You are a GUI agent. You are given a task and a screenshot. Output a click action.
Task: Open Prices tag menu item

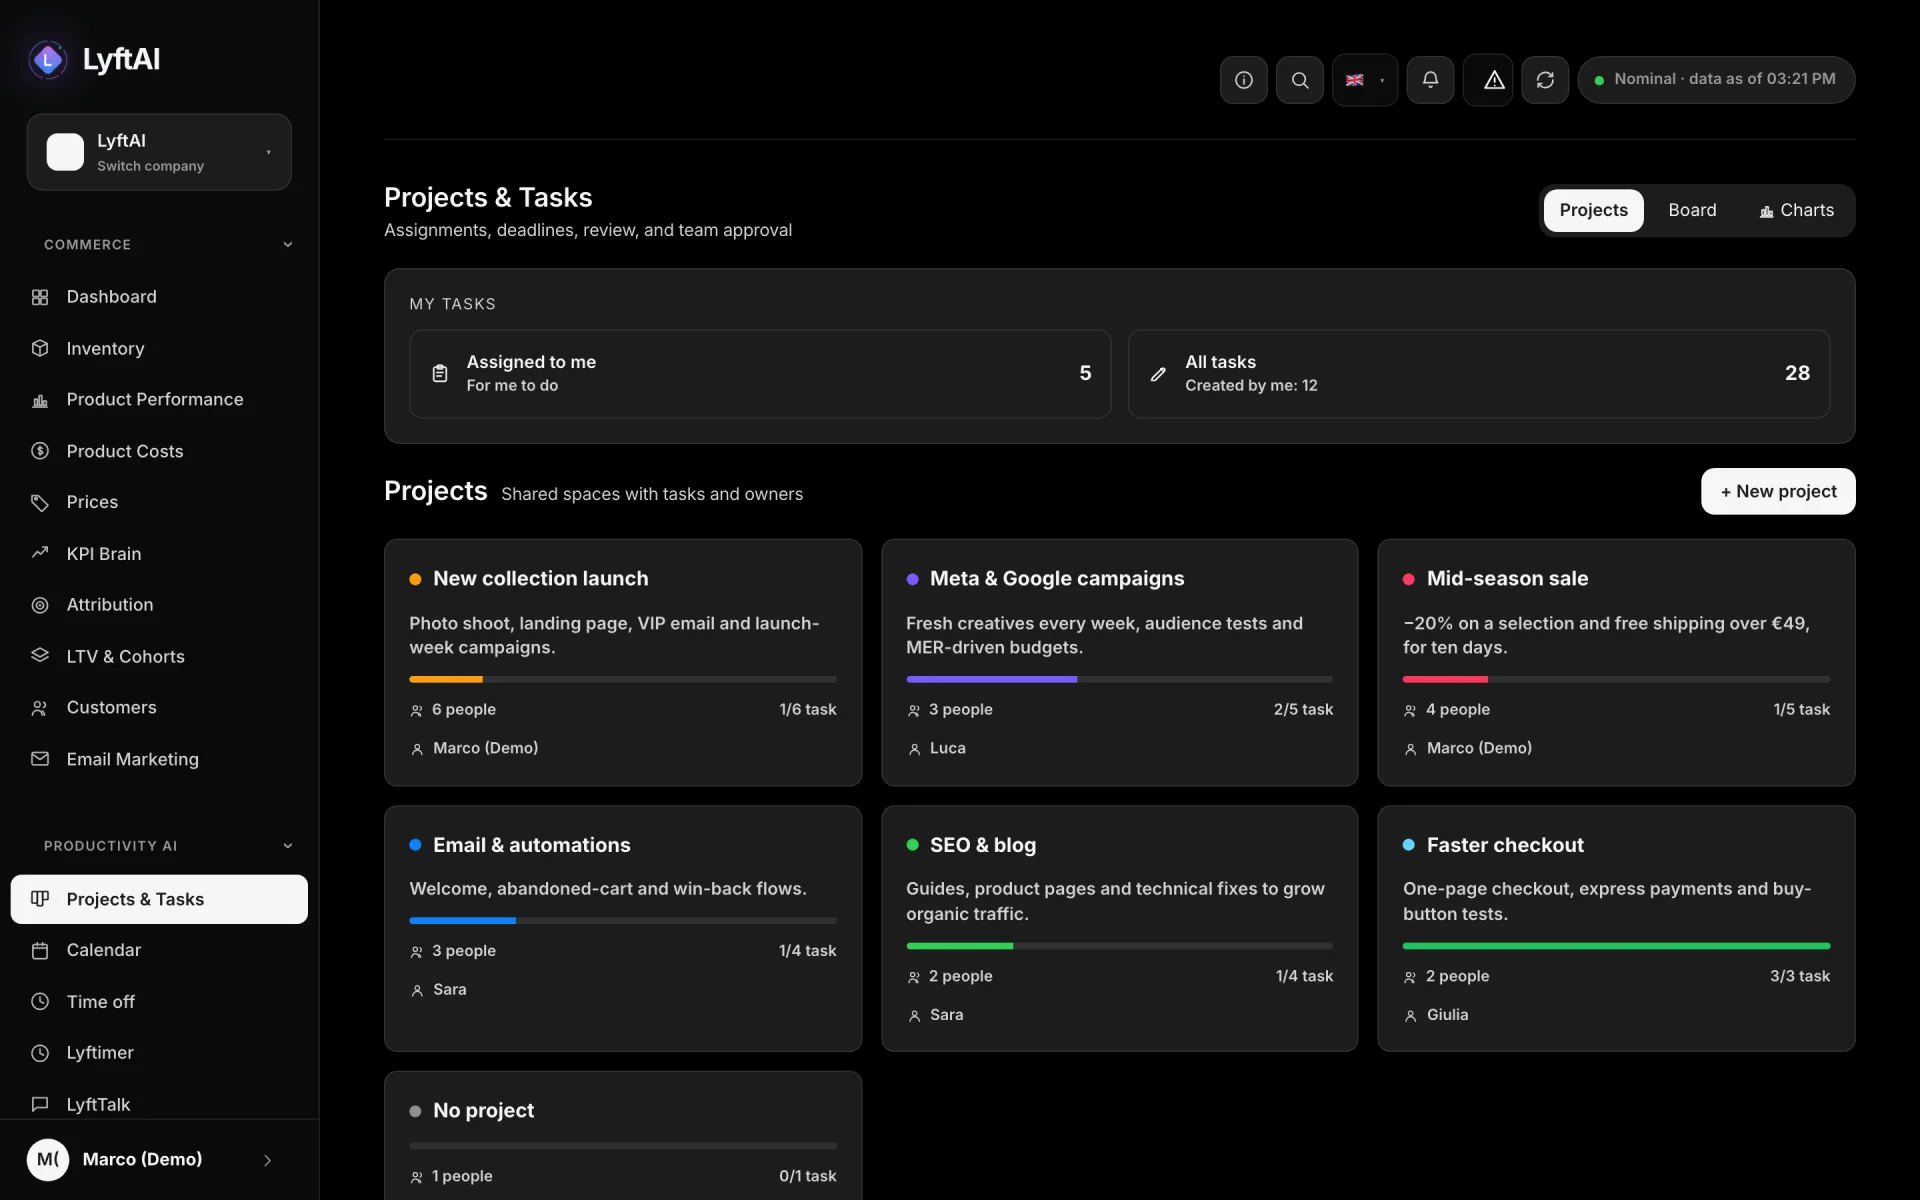159,502
